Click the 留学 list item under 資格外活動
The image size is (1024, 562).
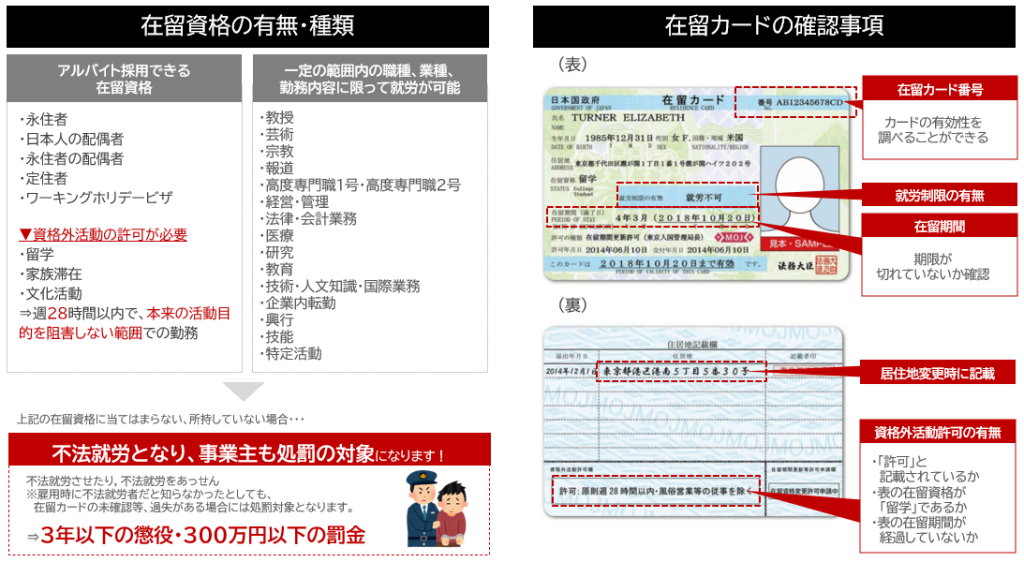(37, 255)
